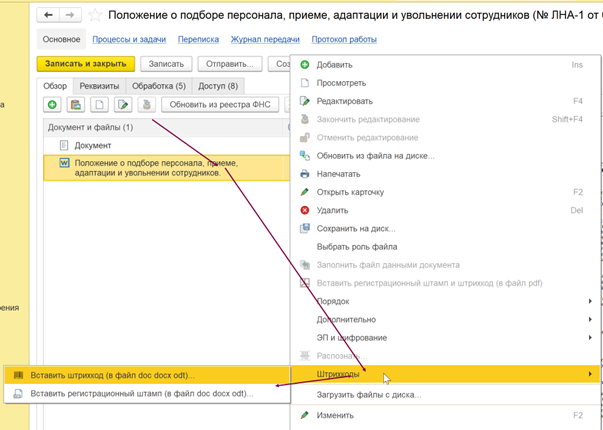Image resolution: width=603 pixels, height=430 pixels.
Task: Open the Дополнительно submenu
Action: point(446,319)
